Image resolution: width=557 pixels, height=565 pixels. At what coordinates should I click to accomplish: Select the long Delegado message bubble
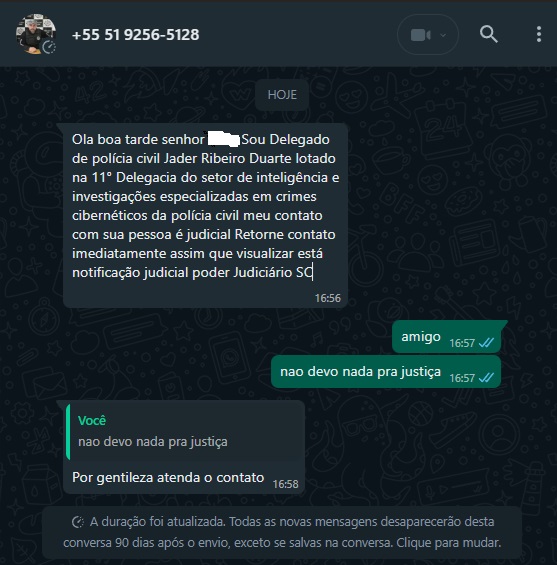pyautogui.click(x=205, y=215)
